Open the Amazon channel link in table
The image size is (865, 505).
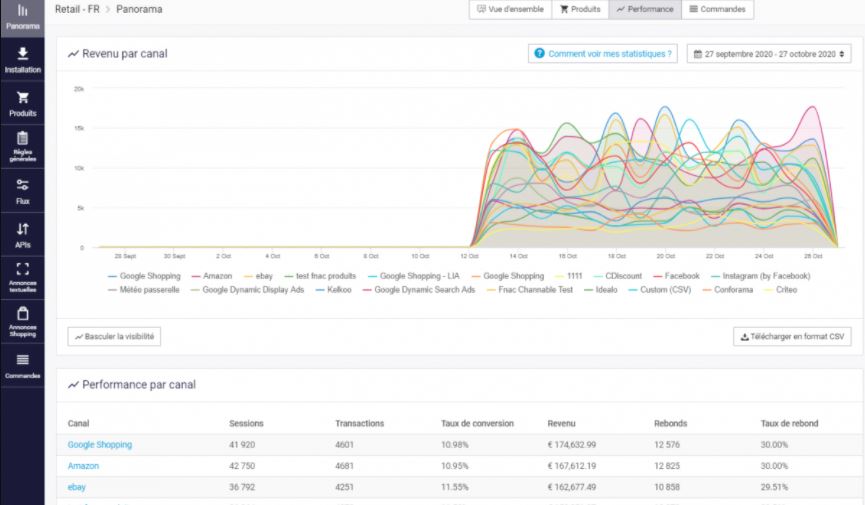coord(83,466)
